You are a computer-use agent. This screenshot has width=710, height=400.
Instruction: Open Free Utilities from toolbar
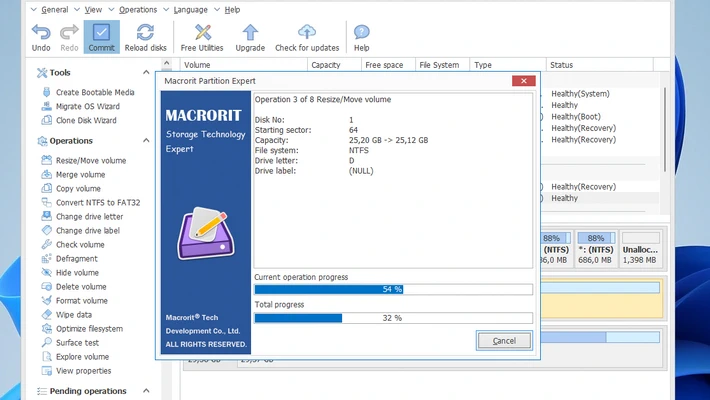click(x=202, y=37)
